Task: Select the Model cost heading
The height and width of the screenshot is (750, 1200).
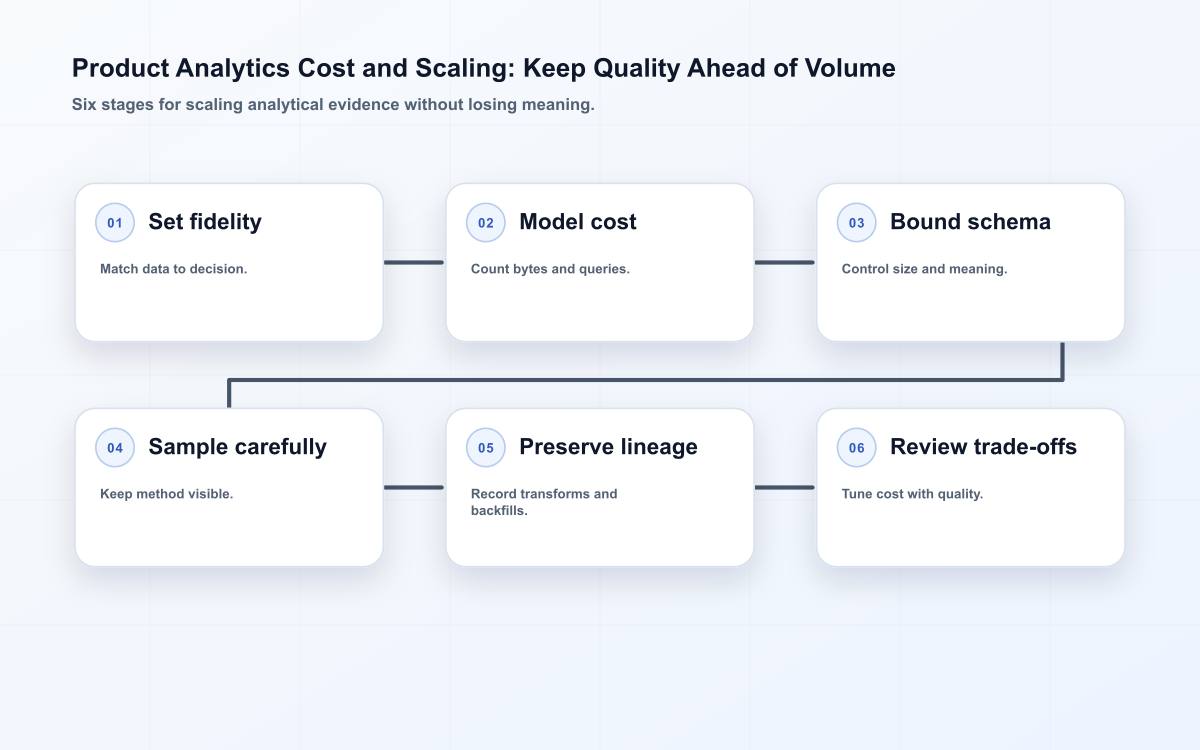Action: point(578,222)
